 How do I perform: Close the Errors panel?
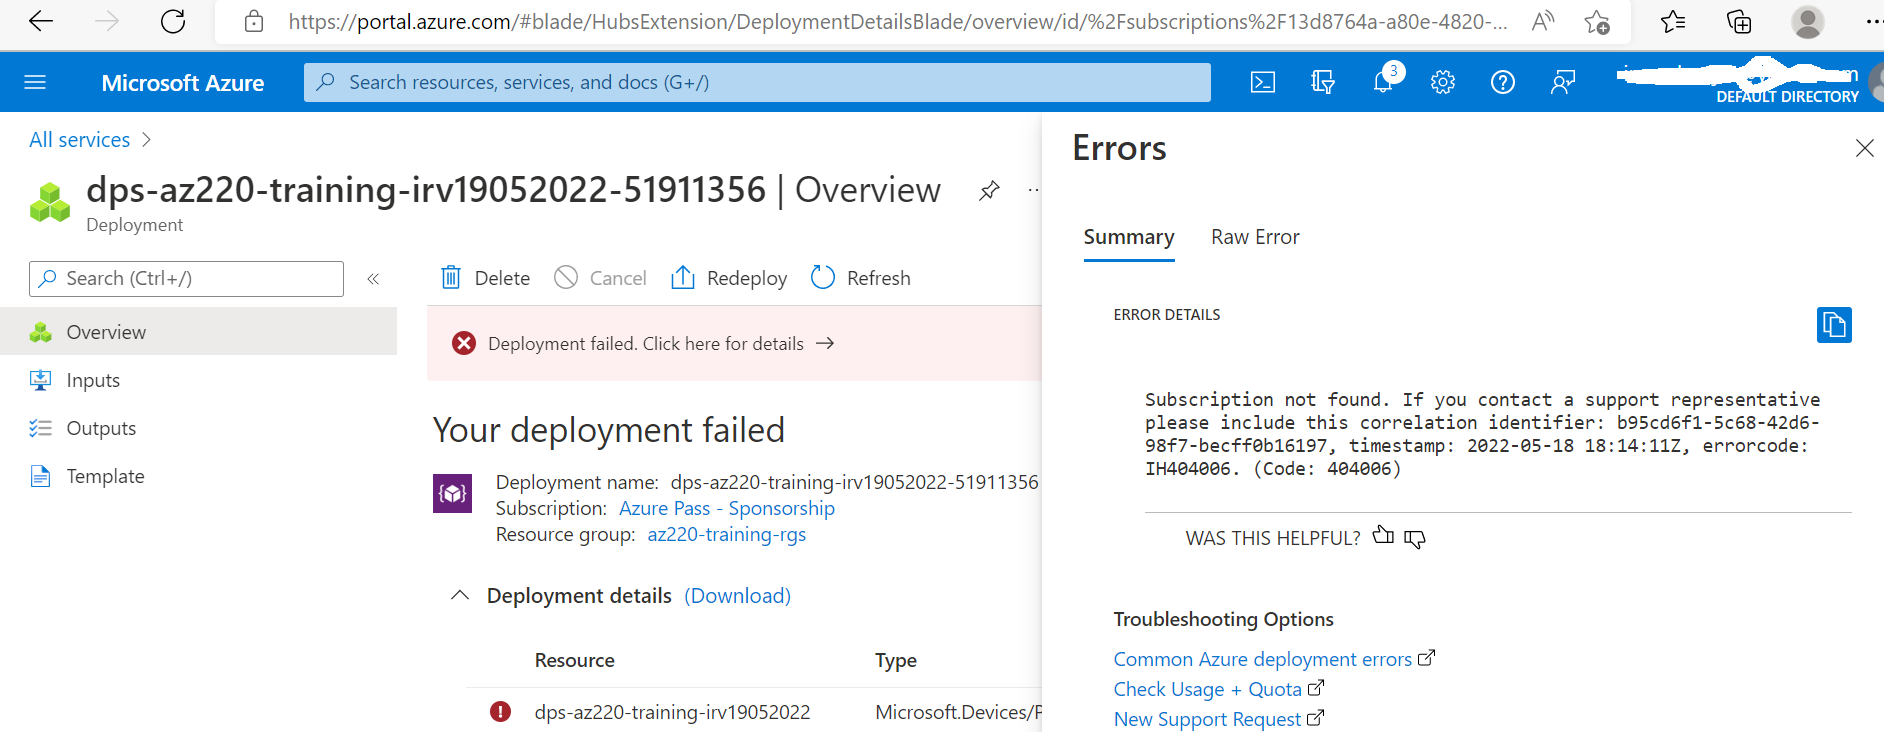click(x=1864, y=149)
